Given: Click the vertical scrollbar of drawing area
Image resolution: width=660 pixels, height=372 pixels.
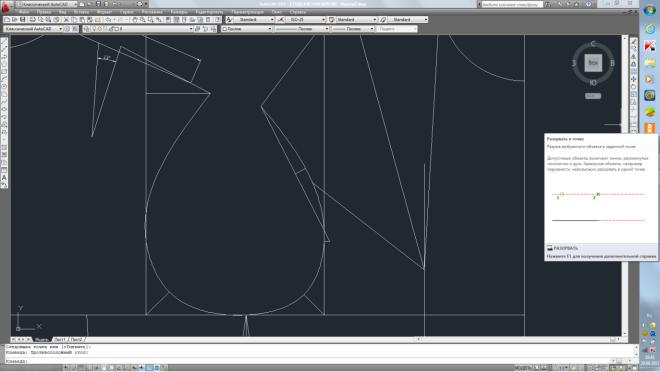Looking at the screenshot, I should point(625,185).
